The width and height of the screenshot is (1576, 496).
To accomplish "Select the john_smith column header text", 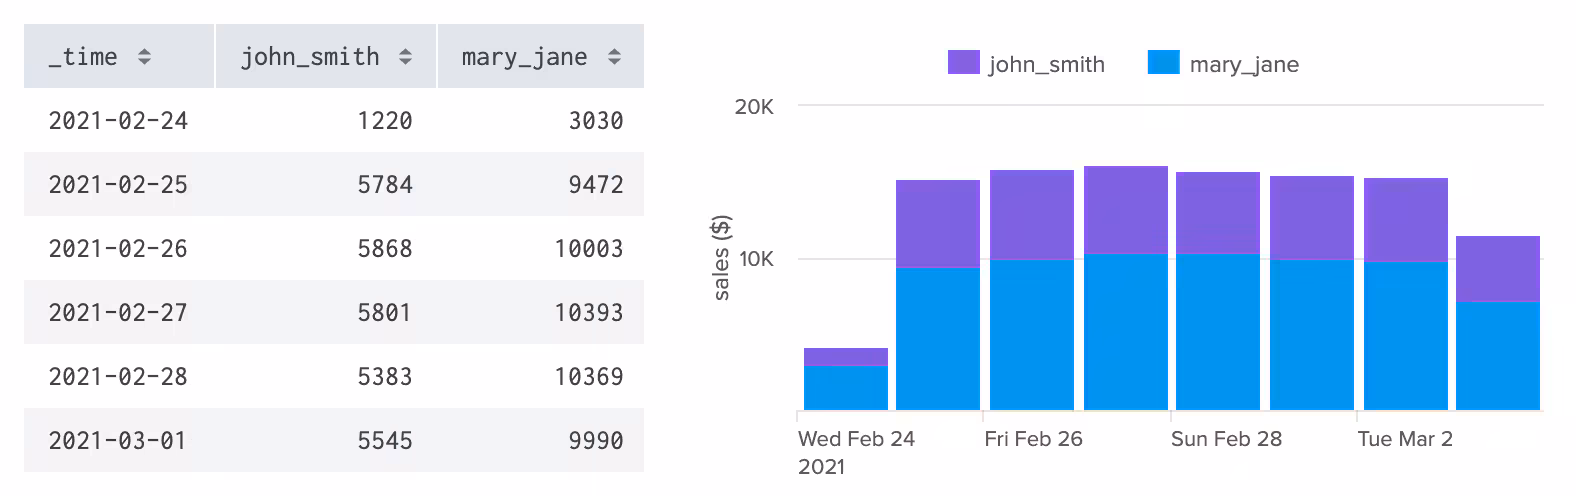I will pyautogui.click(x=310, y=57).
